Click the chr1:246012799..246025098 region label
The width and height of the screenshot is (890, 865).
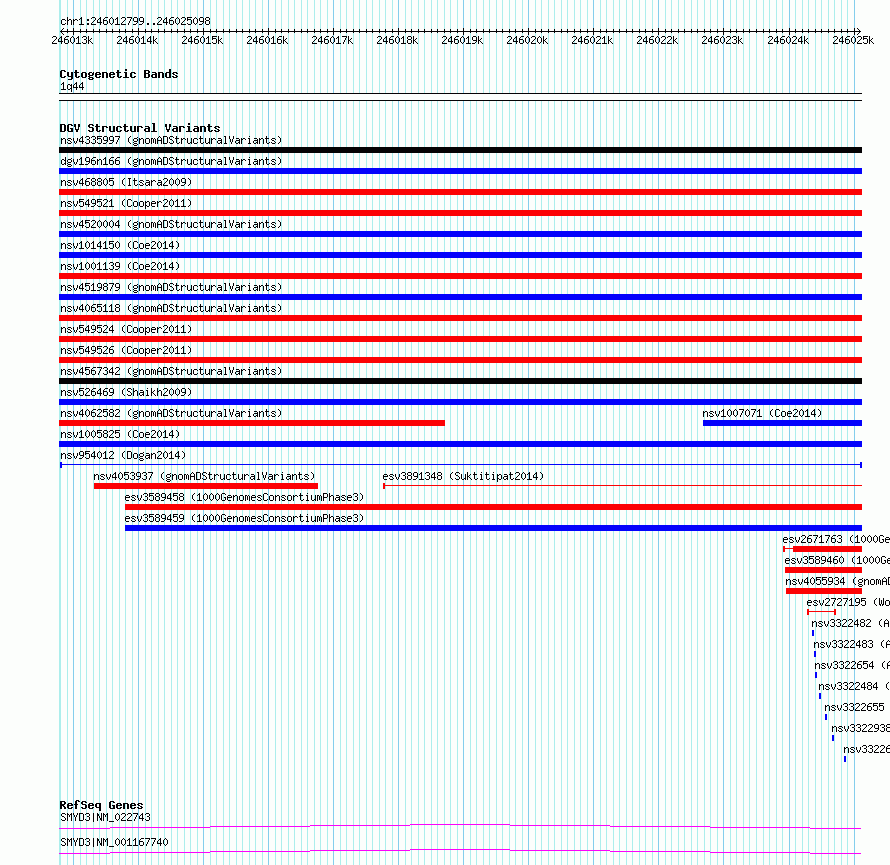[135, 22]
